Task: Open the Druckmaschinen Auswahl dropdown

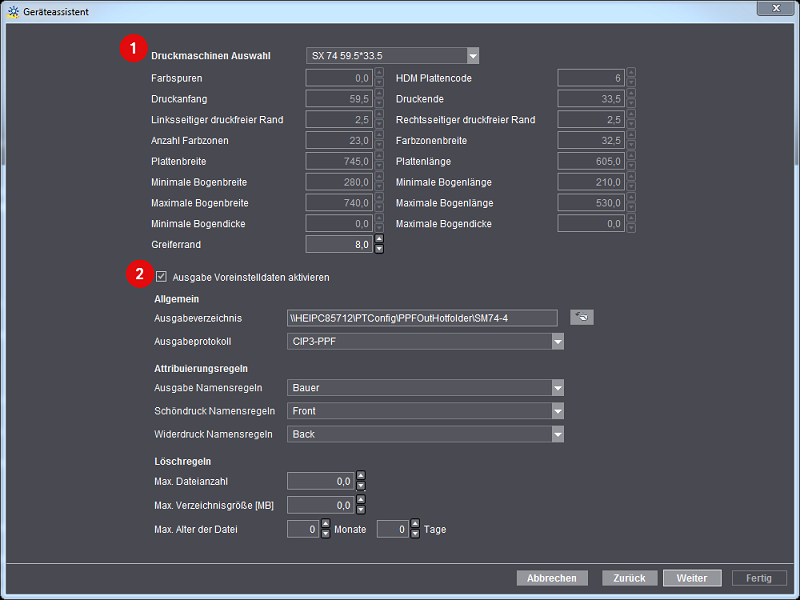Action: (473, 56)
